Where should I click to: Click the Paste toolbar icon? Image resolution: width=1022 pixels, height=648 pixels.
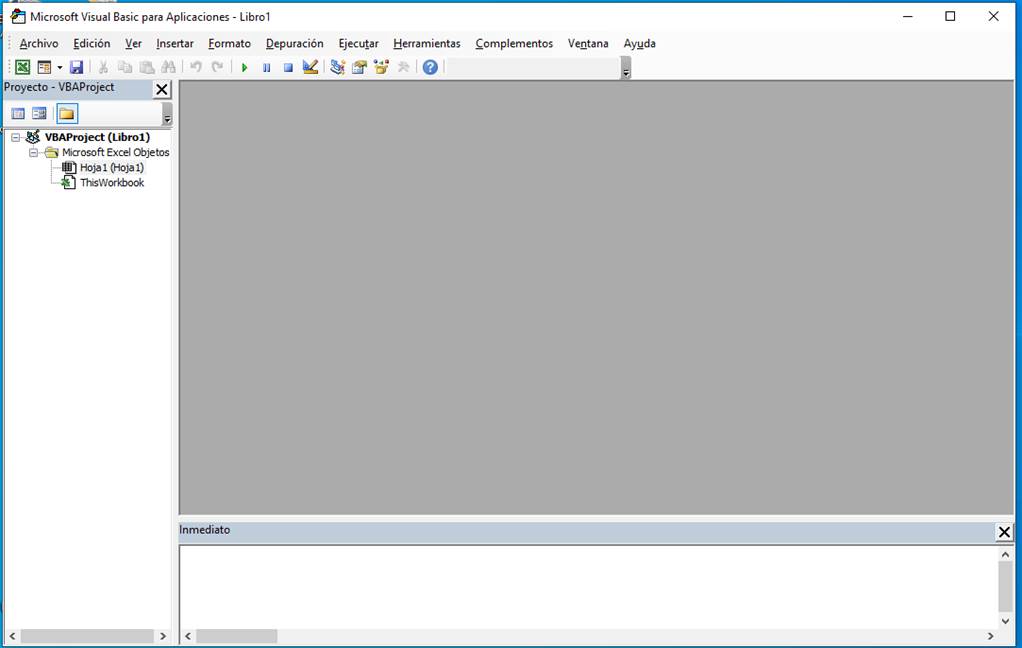(147, 67)
